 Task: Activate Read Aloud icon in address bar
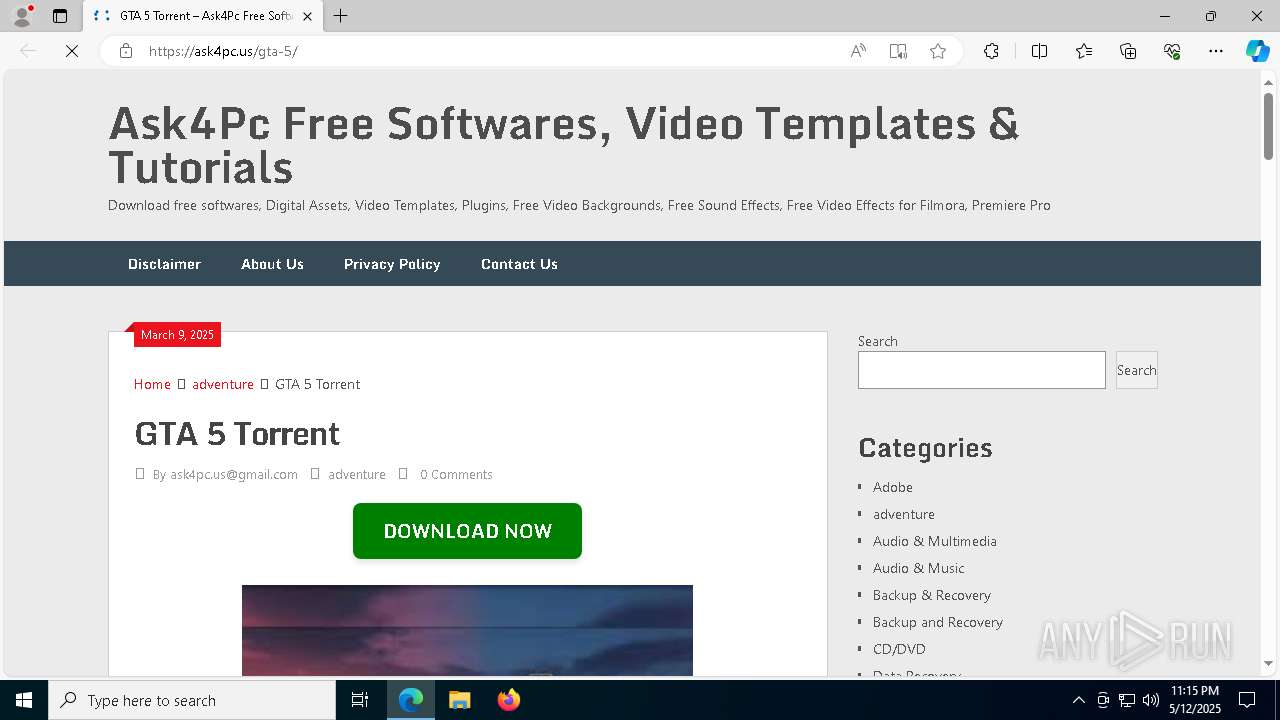[x=858, y=51]
